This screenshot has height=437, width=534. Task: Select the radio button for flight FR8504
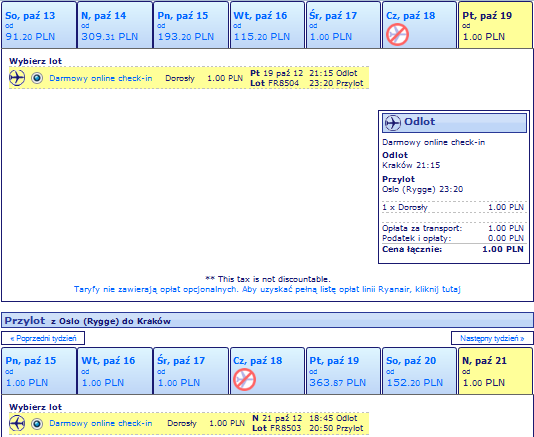click(37, 78)
